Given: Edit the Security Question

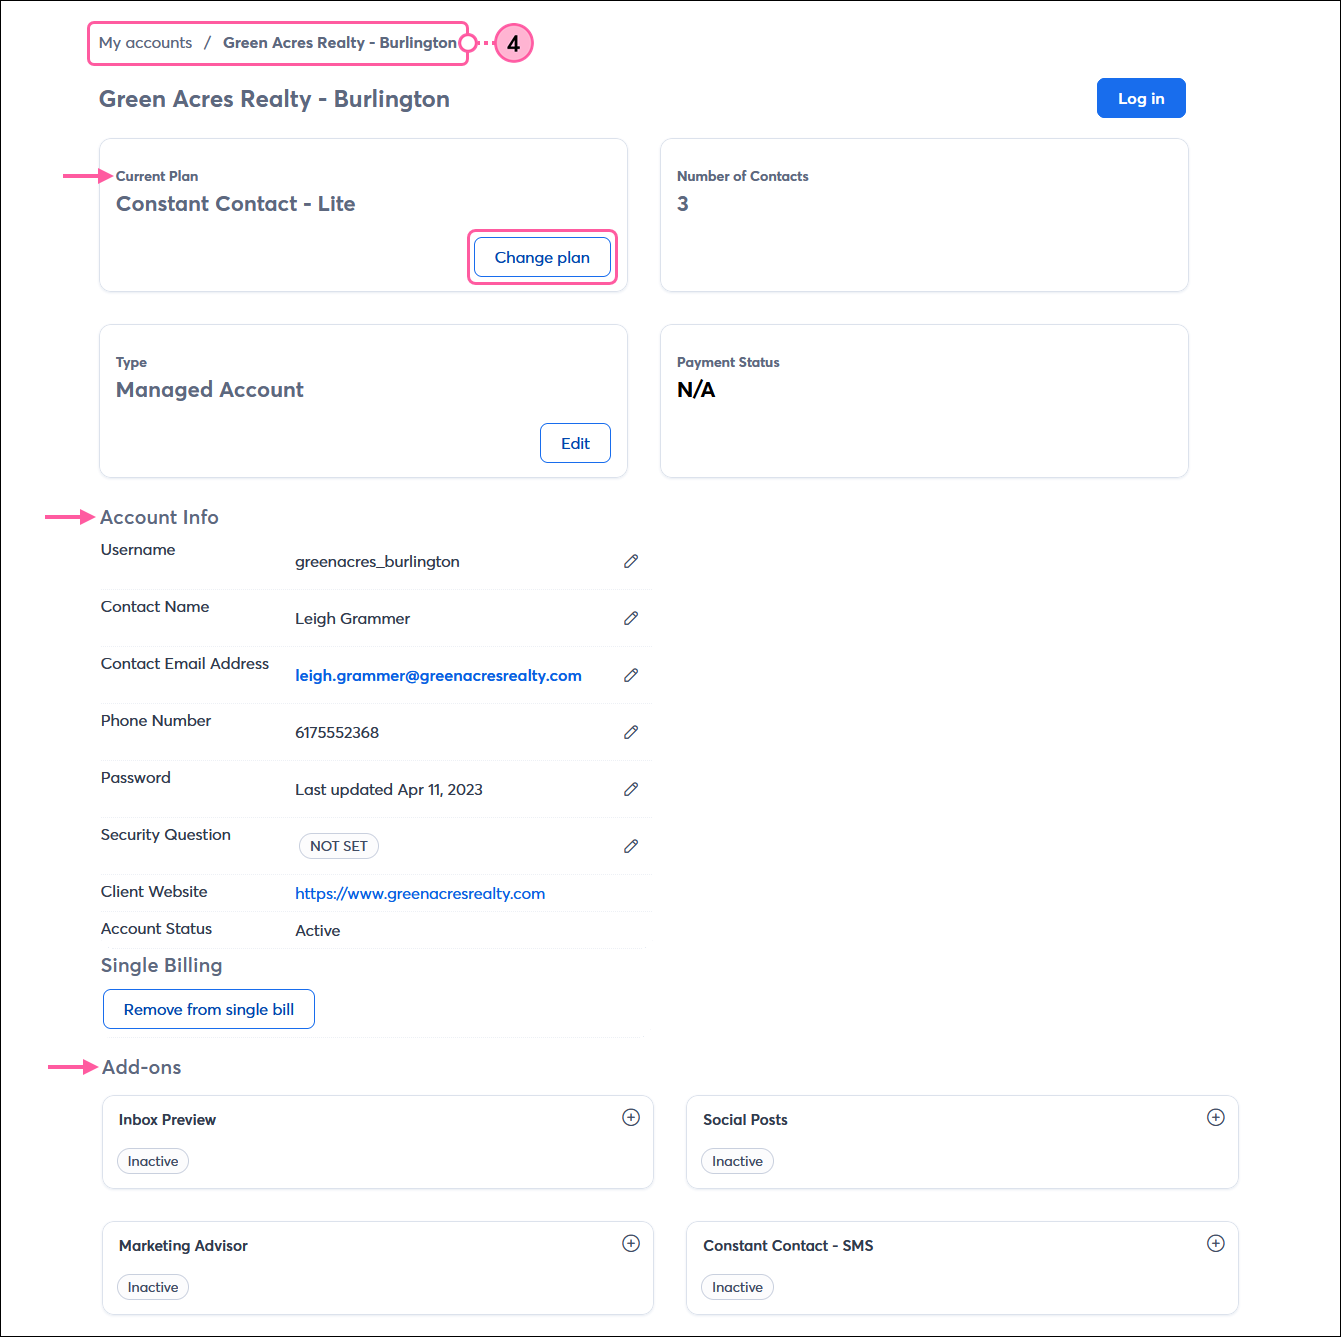Looking at the screenshot, I should pos(631,846).
